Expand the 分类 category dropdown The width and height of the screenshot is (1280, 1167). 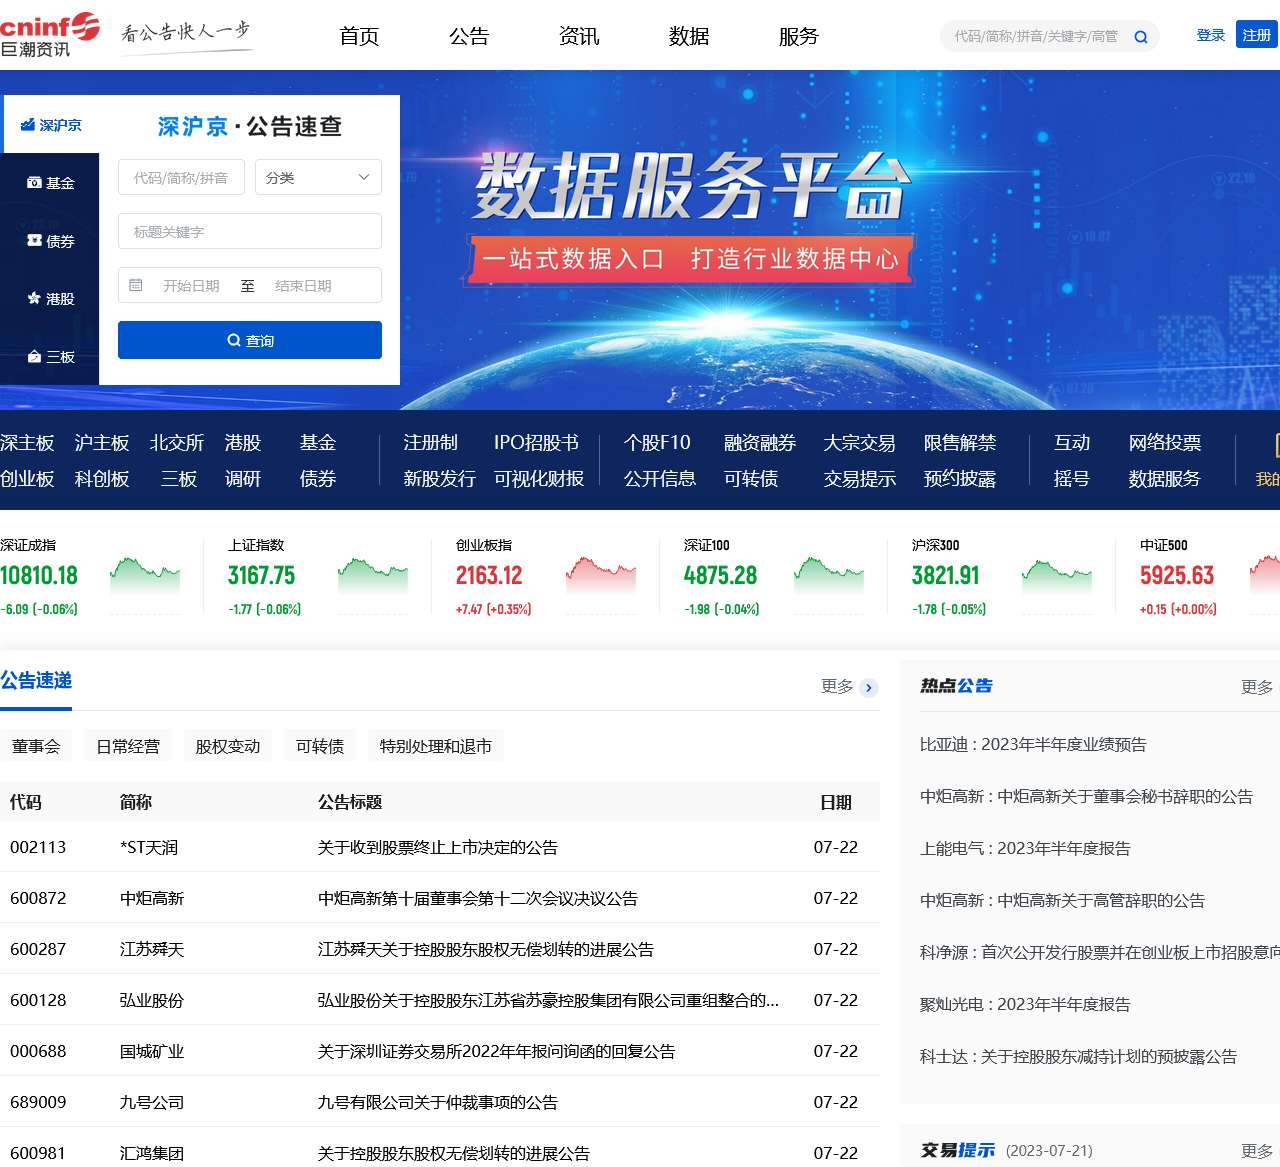317,177
